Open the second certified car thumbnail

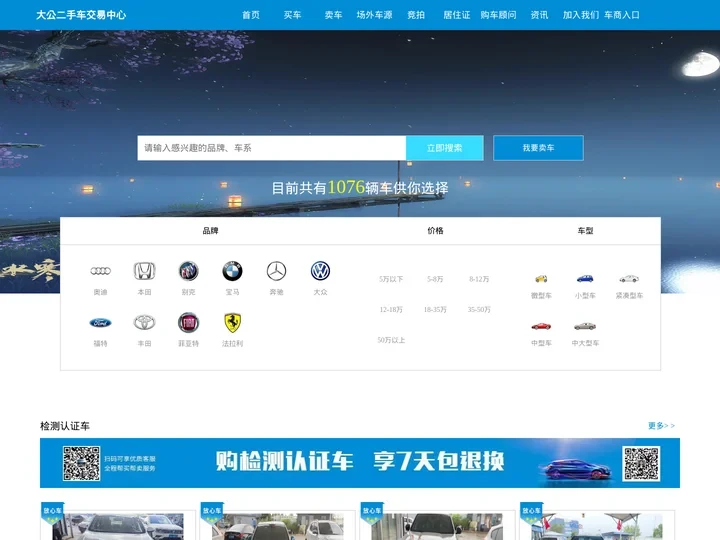pyautogui.click(x=278, y=525)
